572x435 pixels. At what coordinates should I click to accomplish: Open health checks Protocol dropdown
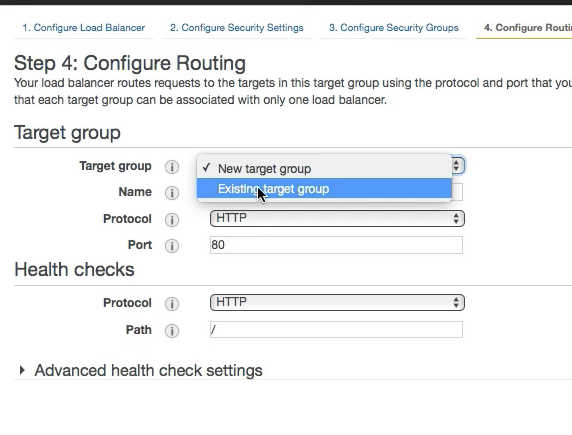337,303
